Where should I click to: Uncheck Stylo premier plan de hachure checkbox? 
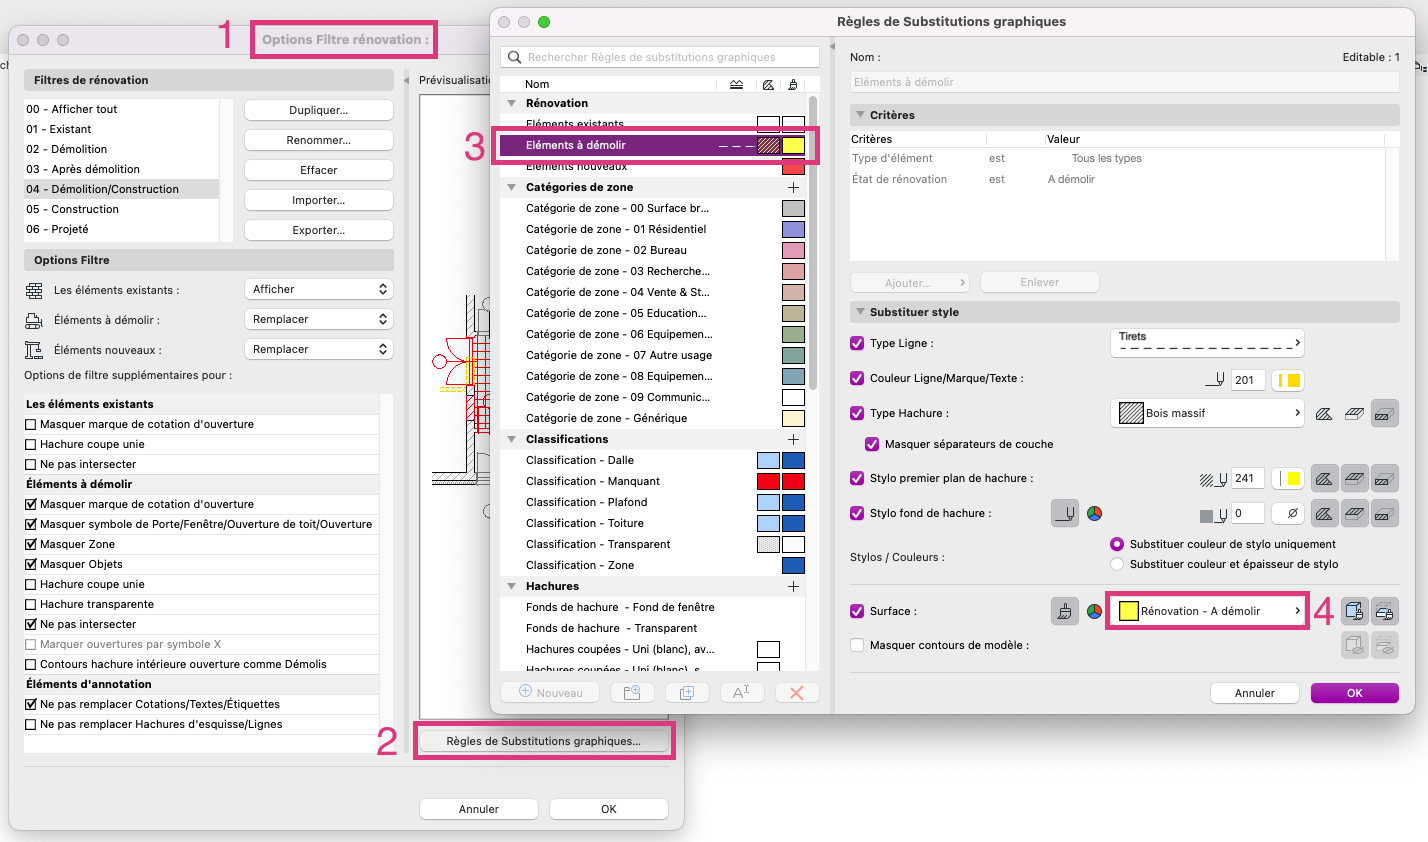[857, 478]
